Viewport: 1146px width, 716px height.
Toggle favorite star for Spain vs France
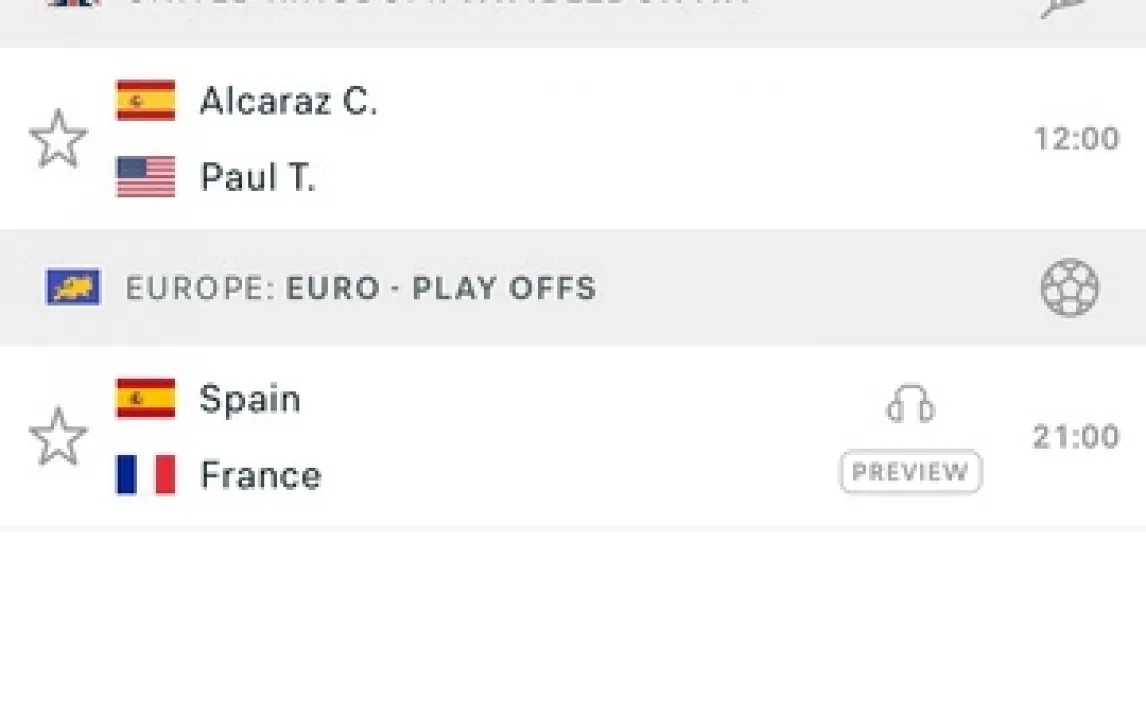tap(58, 437)
